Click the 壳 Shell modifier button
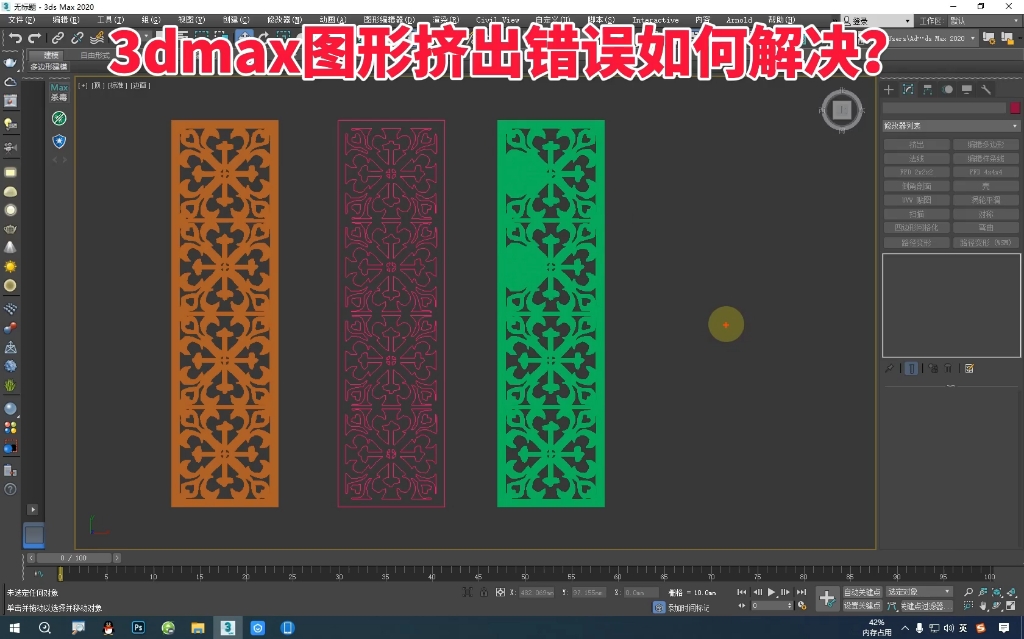 point(986,186)
